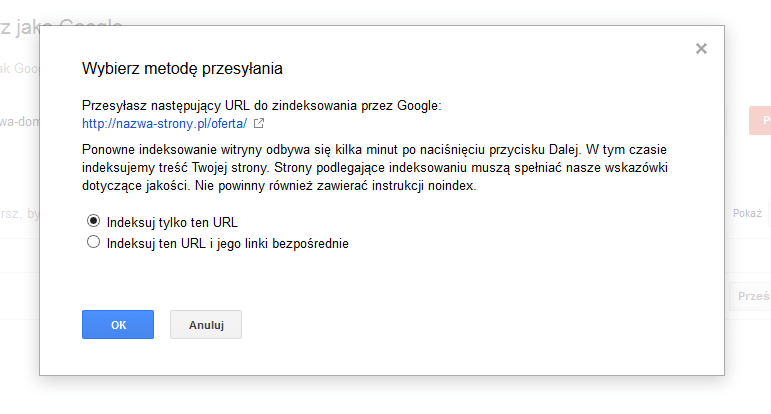Screen dimensions: 771x414
Task: Click the dialog title 'Wybierz metodę przesyłania'
Action: (x=182, y=68)
